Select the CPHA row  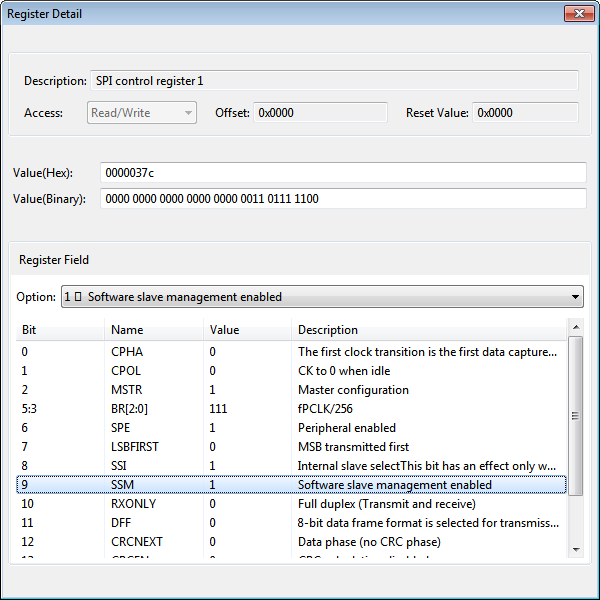coord(291,352)
